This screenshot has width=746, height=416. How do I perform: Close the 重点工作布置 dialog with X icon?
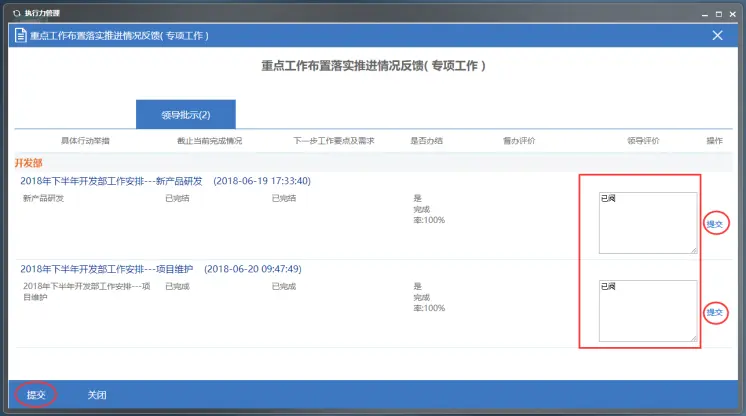coord(717,35)
